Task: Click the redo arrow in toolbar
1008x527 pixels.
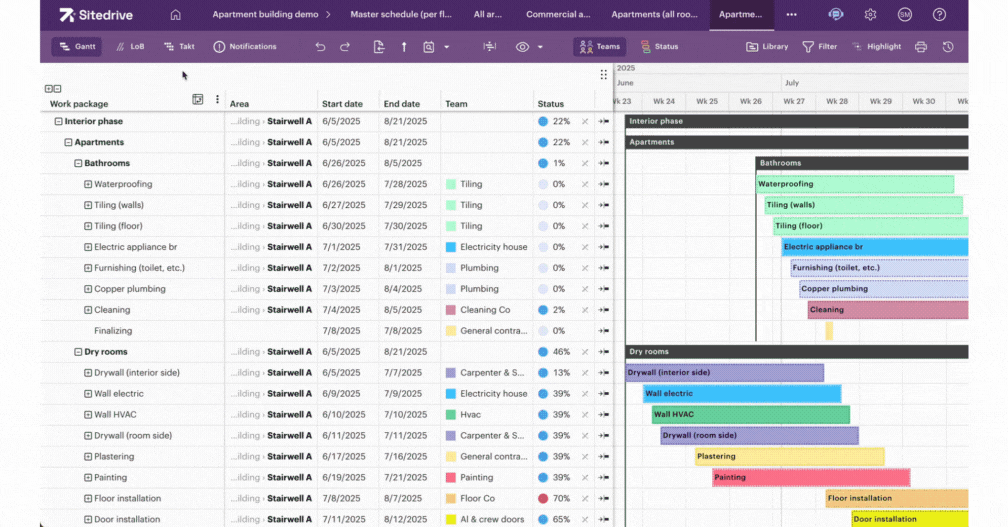Action: [x=345, y=47]
